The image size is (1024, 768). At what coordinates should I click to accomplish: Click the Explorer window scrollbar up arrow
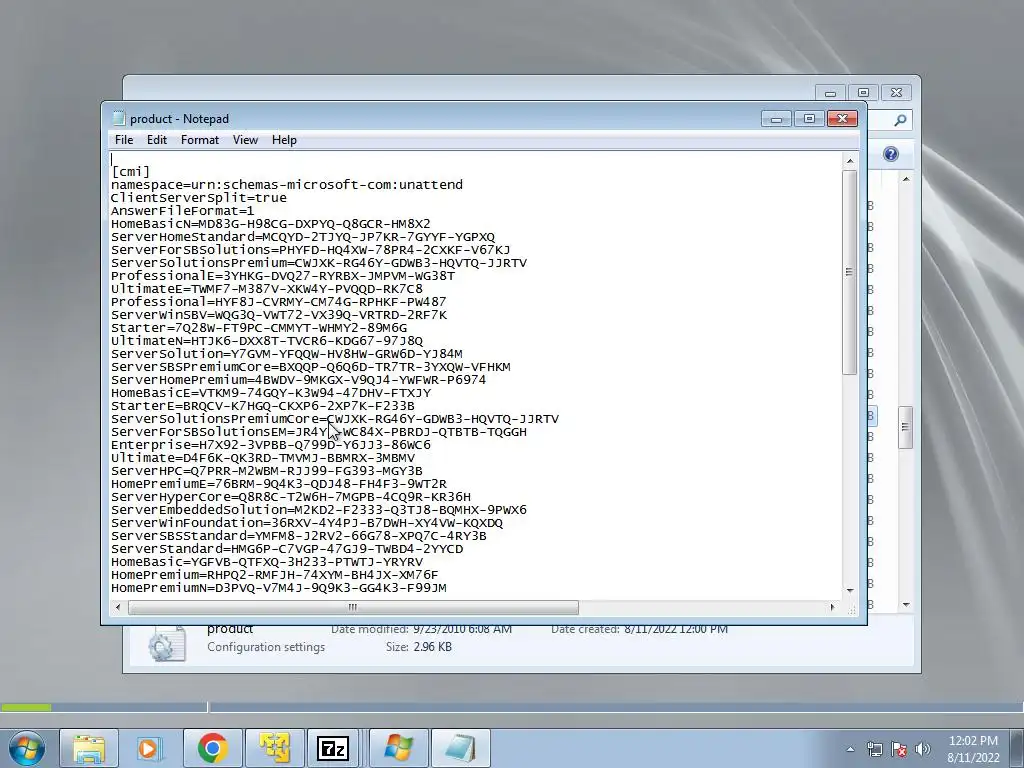906,179
